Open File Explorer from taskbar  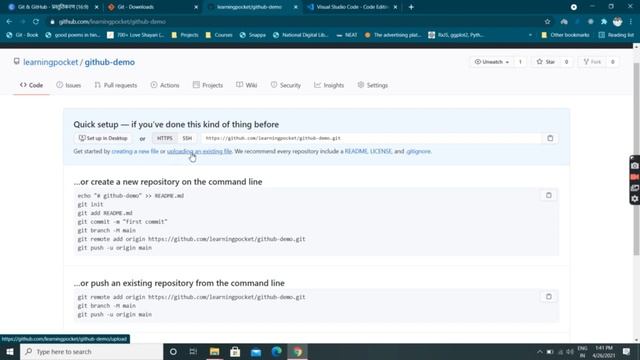click(214, 351)
